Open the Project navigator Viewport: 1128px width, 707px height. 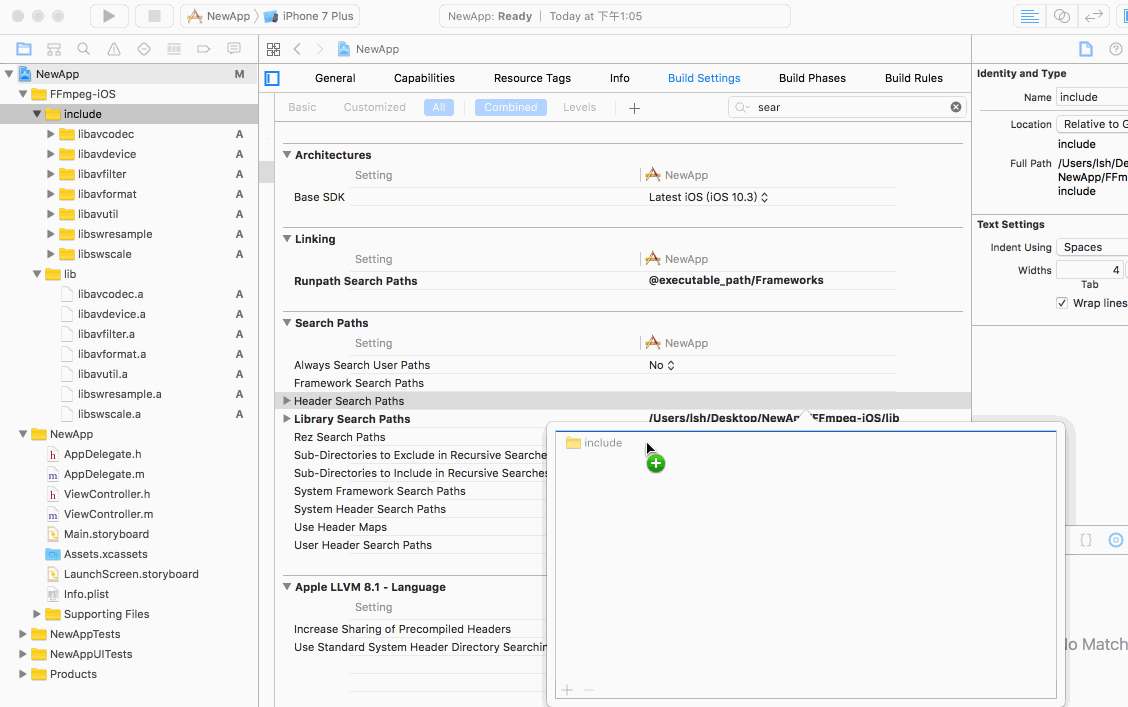24,49
